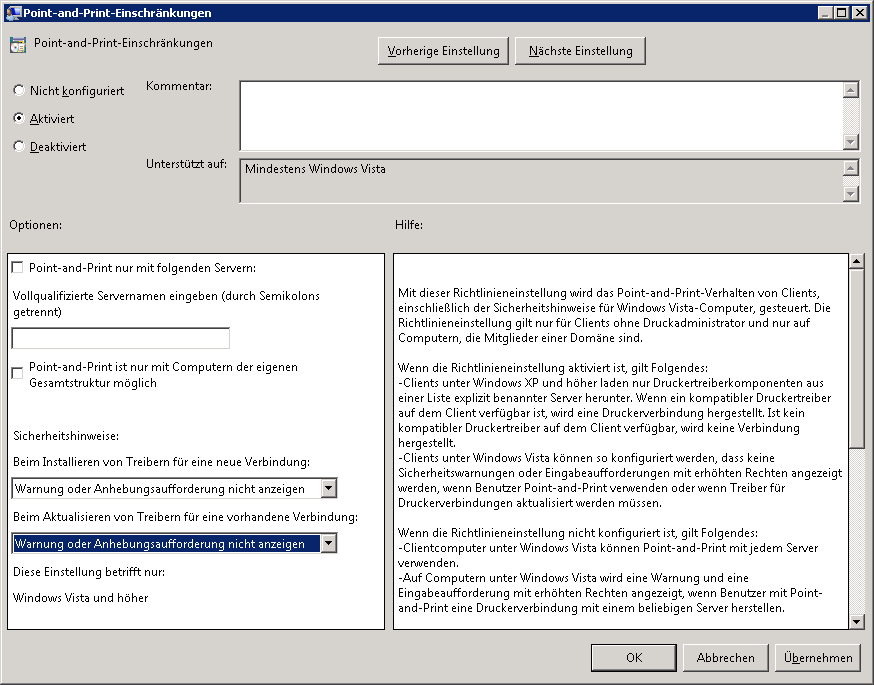The image size is (874, 685).
Task: Click the fully qualified server names field
Action: tap(121, 338)
